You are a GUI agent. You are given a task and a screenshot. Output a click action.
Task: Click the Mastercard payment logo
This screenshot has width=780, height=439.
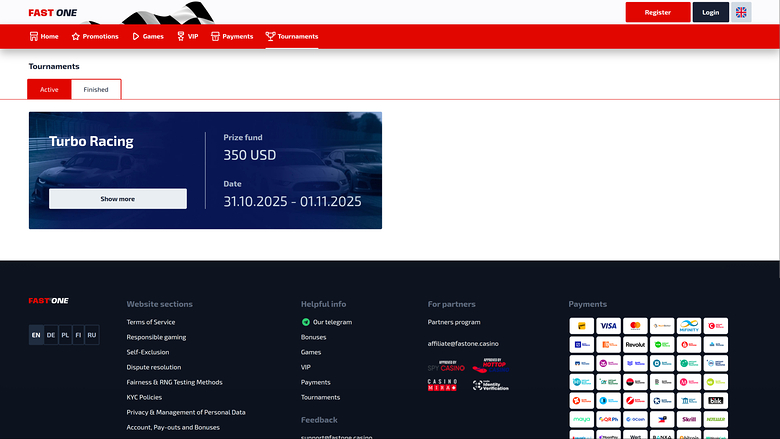click(635, 326)
